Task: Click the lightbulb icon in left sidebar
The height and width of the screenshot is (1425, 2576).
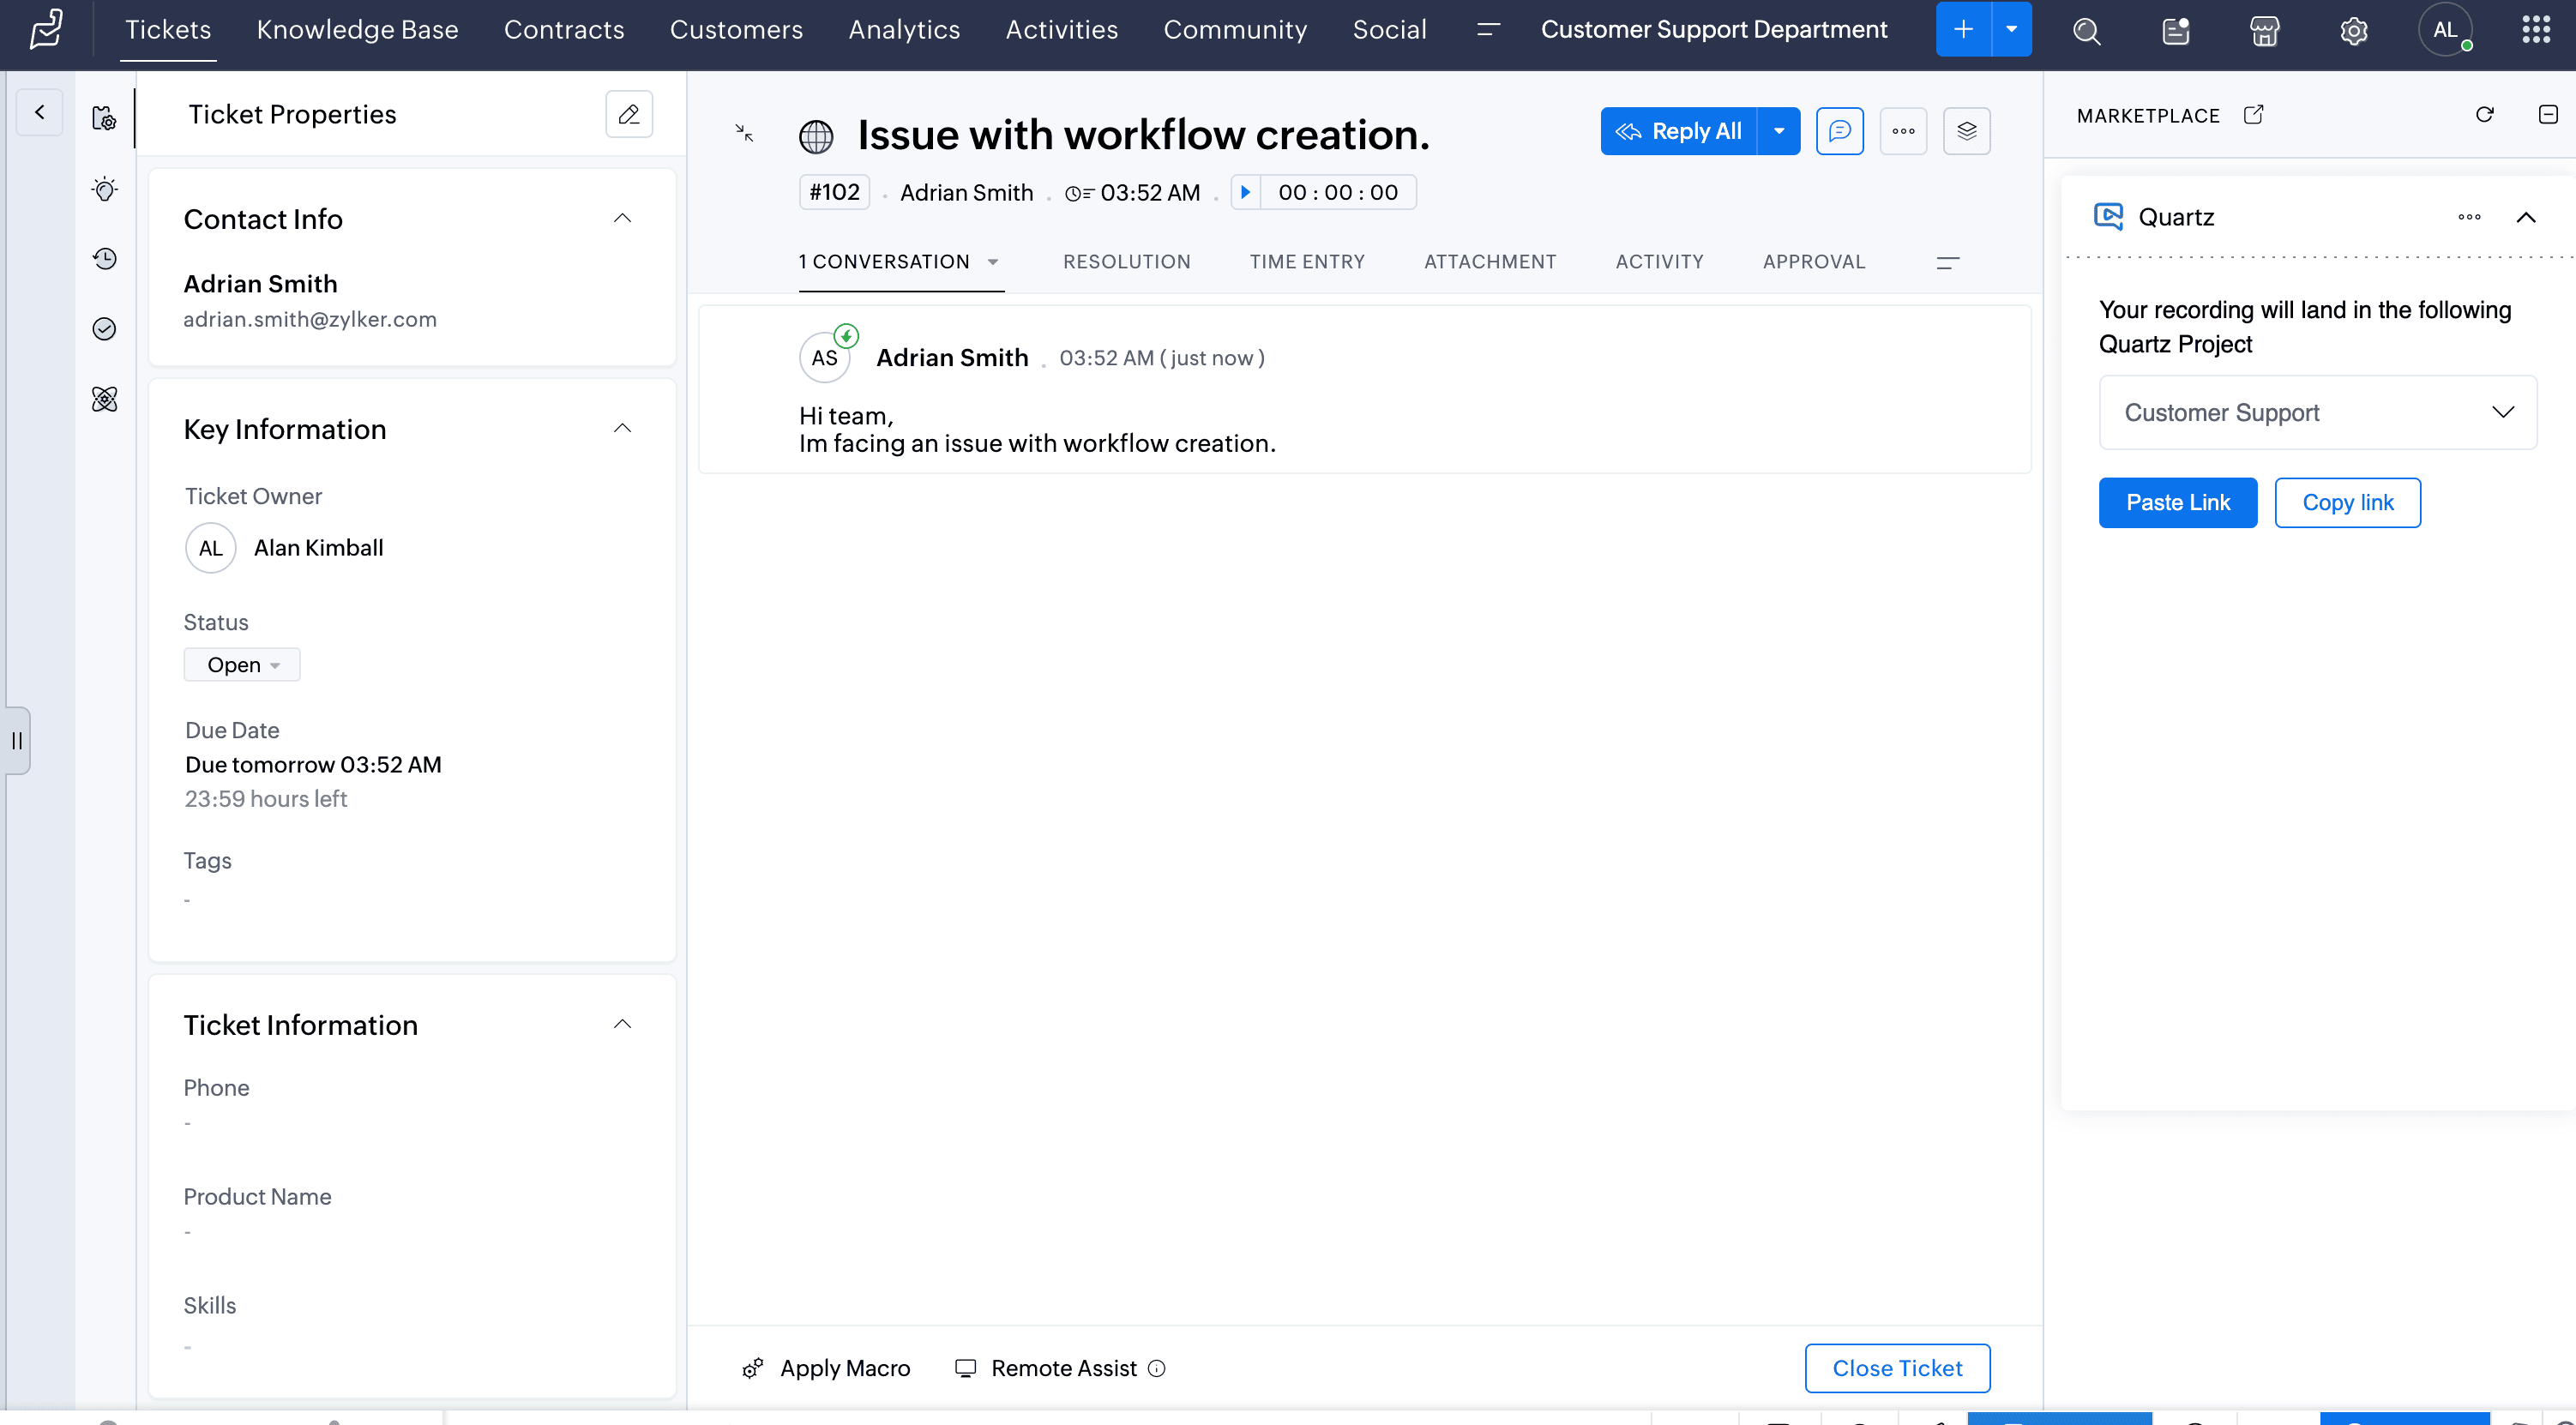Action: coord(105,189)
